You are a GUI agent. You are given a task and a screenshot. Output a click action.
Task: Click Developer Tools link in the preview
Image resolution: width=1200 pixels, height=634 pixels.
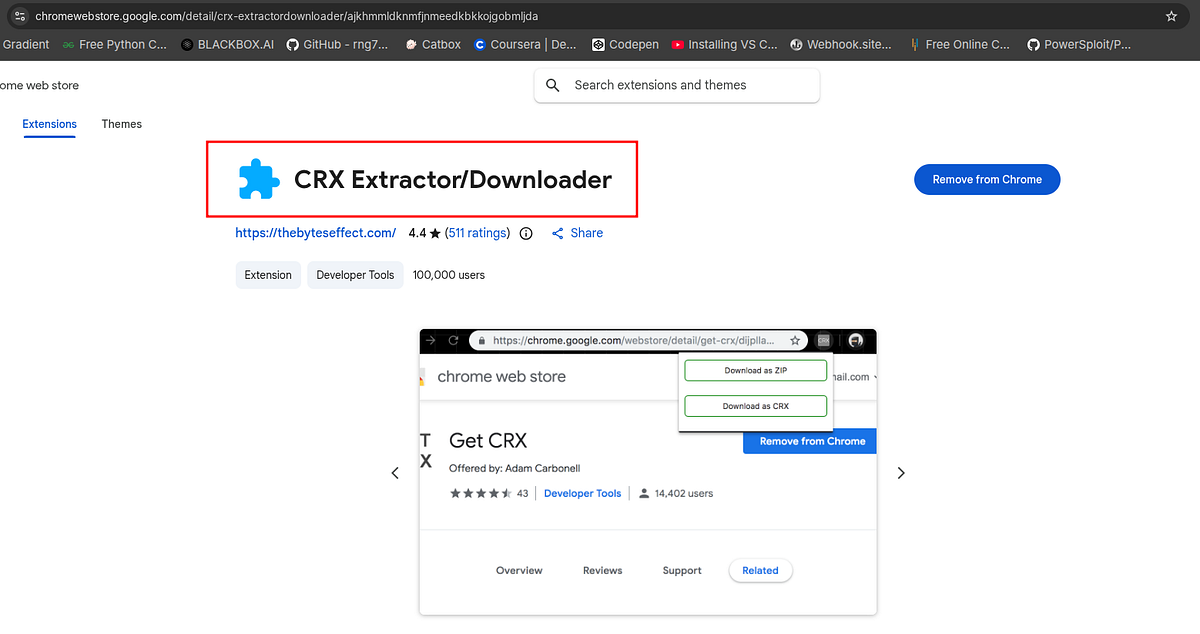coord(582,494)
